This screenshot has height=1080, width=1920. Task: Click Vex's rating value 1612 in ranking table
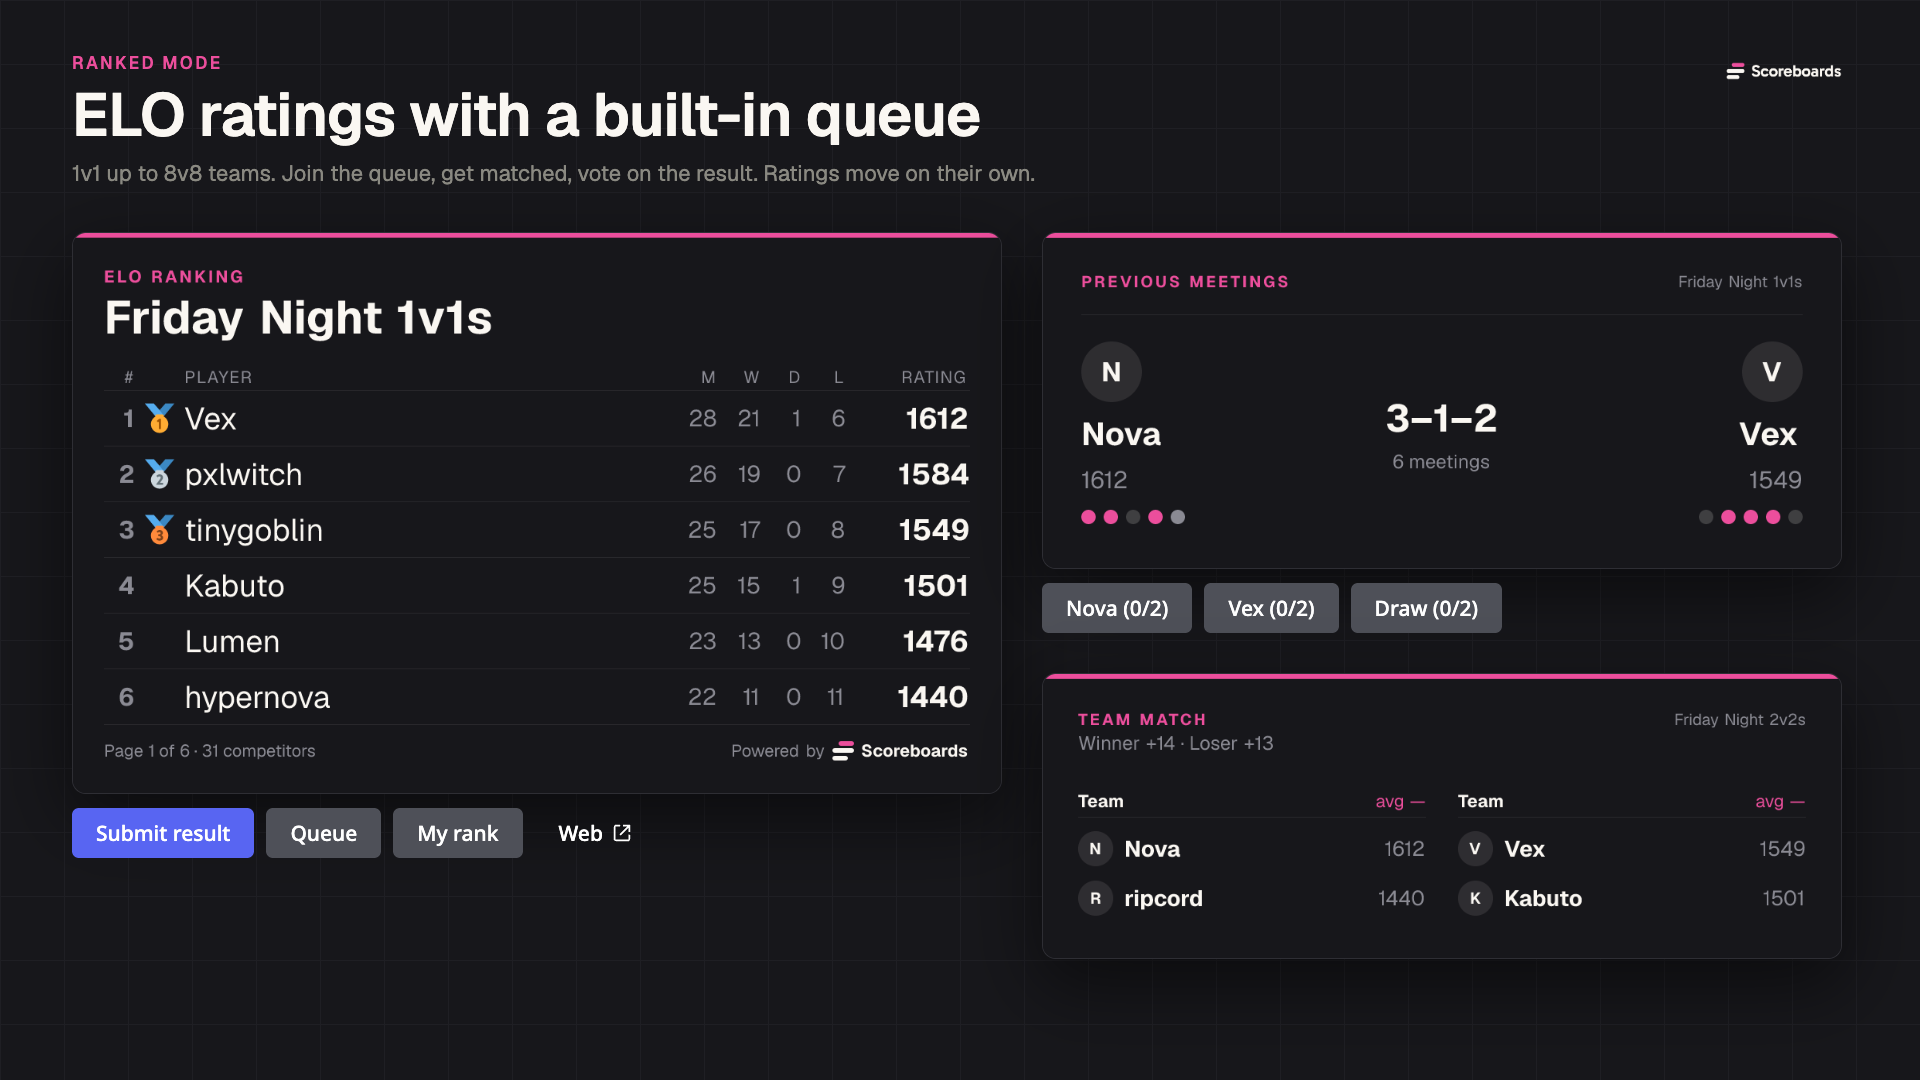coord(936,418)
